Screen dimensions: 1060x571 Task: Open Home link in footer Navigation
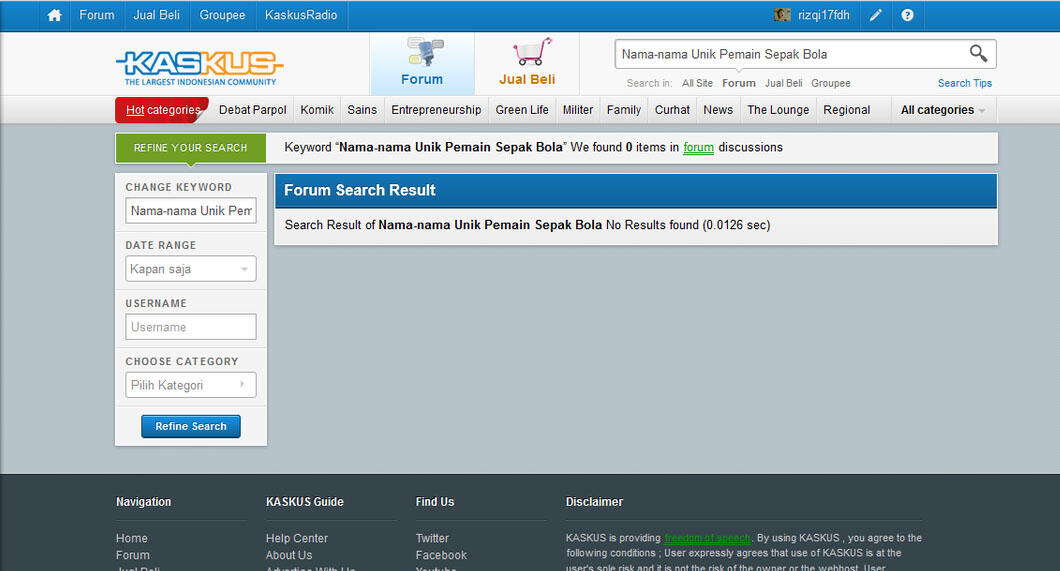click(x=132, y=539)
